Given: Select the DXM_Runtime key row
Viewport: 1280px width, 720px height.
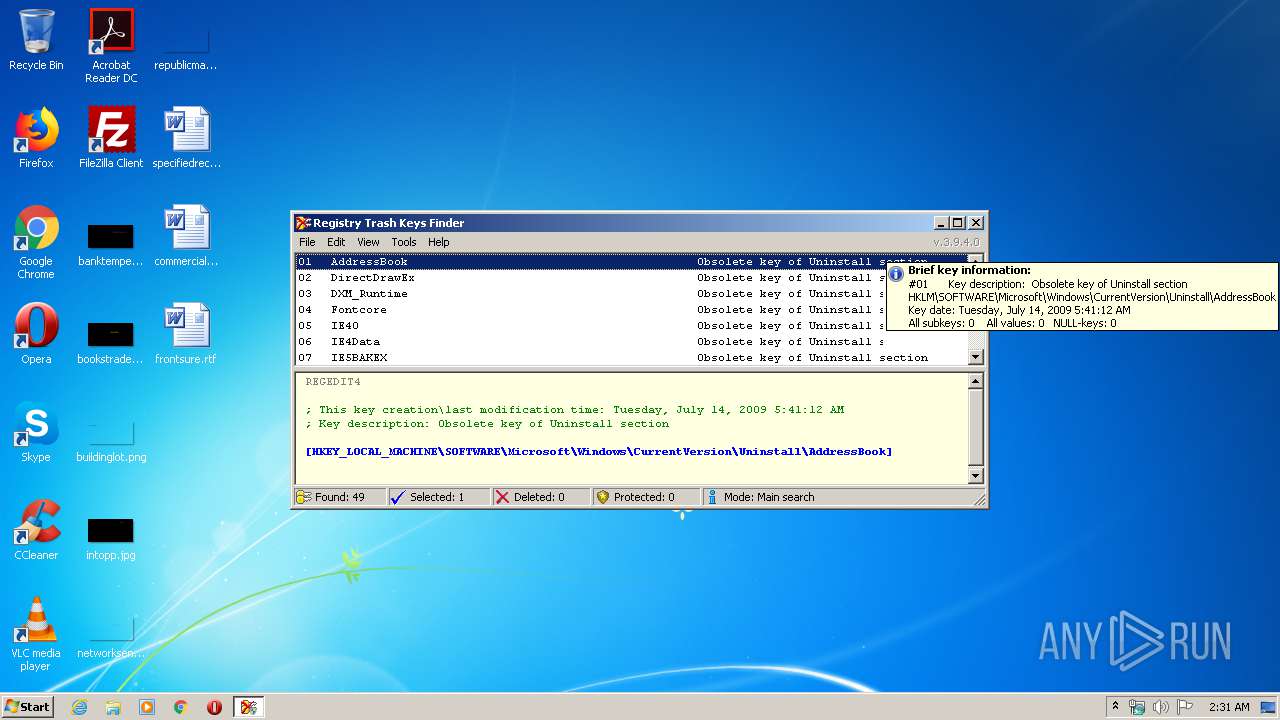Looking at the screenshot, I should tap(632, 294).
